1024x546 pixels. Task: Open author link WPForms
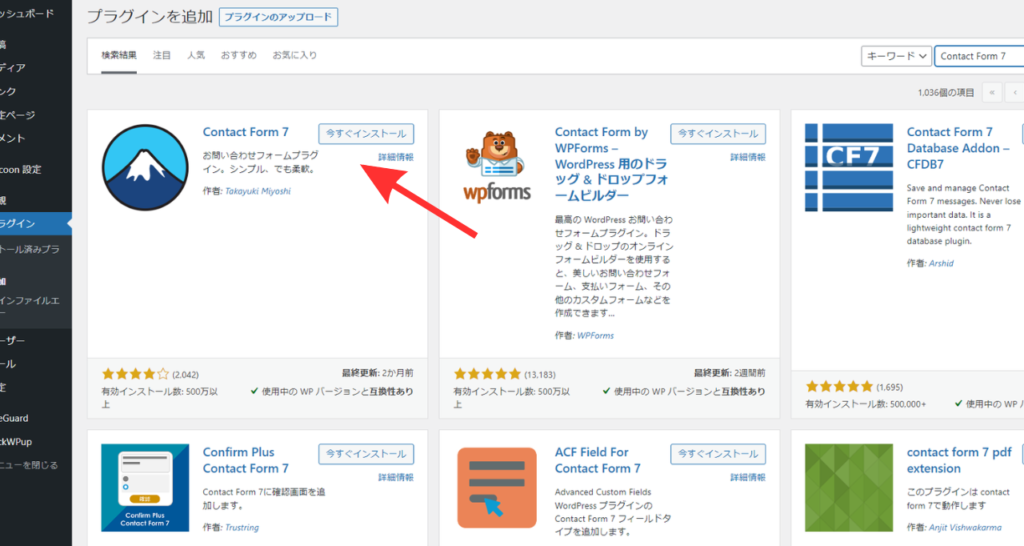pos(596,336)
